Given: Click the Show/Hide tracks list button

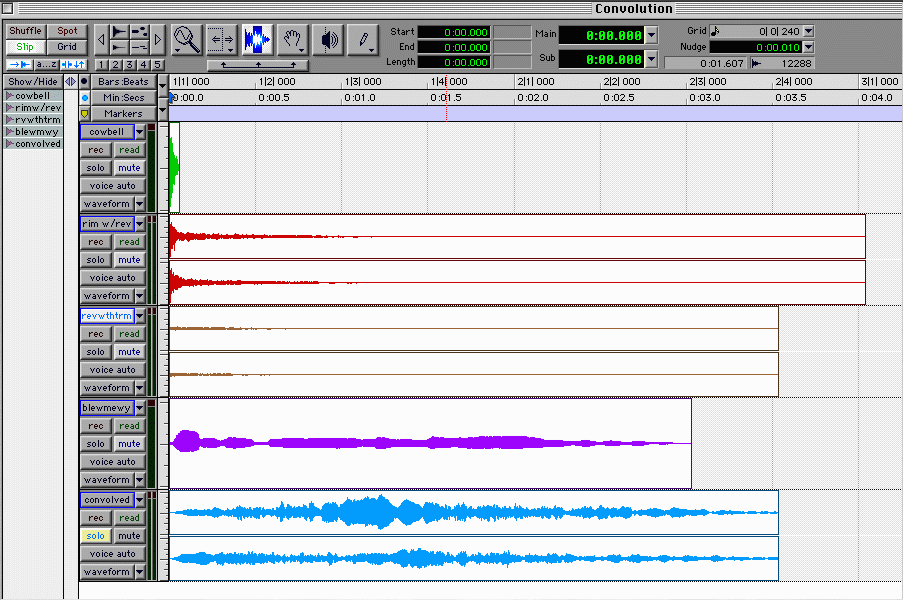Looking at the screenshot, I should (33, 81).
